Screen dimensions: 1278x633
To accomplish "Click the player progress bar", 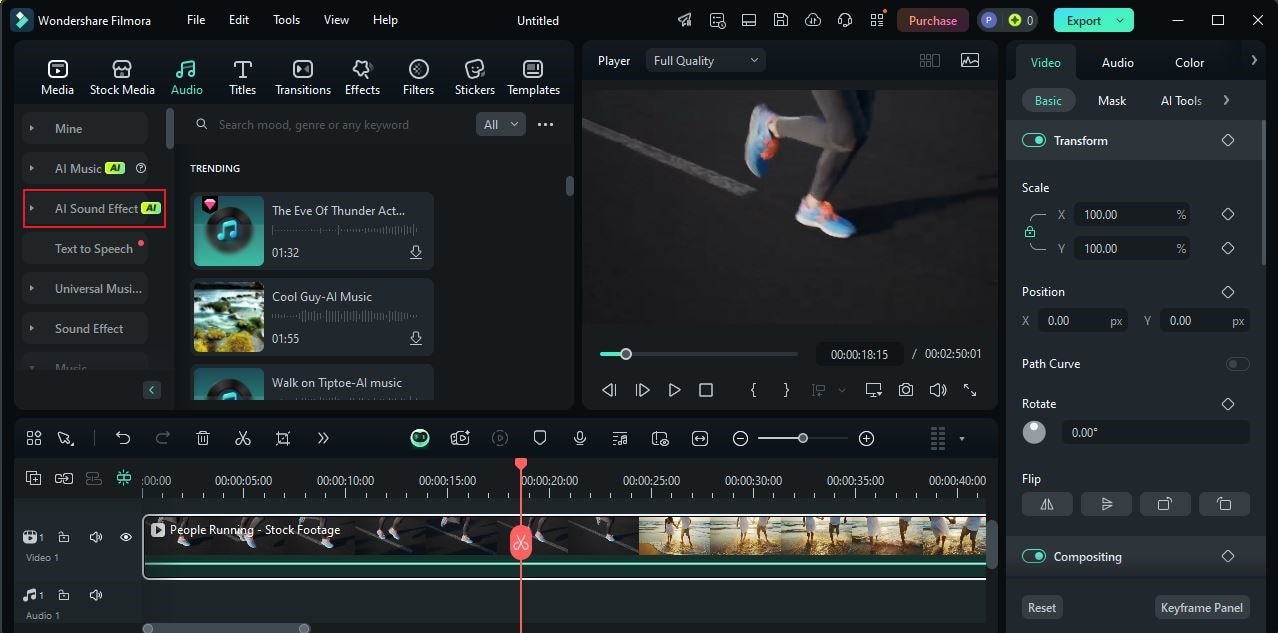I will click(698, 354).
